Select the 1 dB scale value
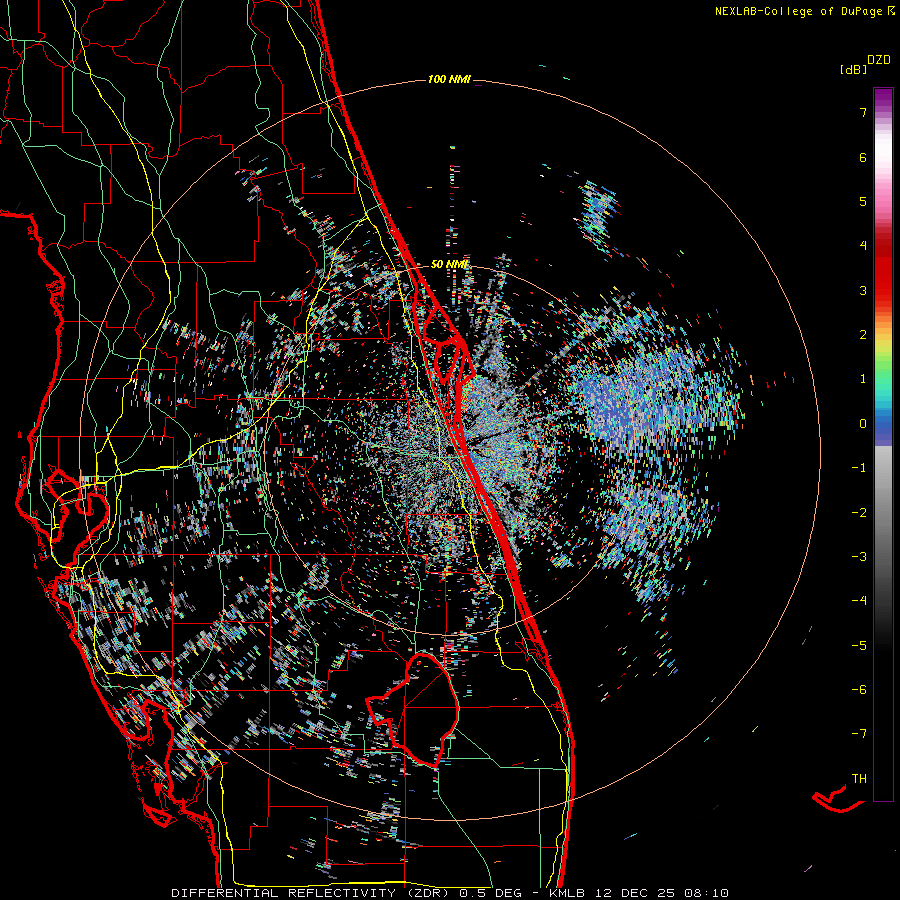Screen dimensions: 900x900 point(863,379)
